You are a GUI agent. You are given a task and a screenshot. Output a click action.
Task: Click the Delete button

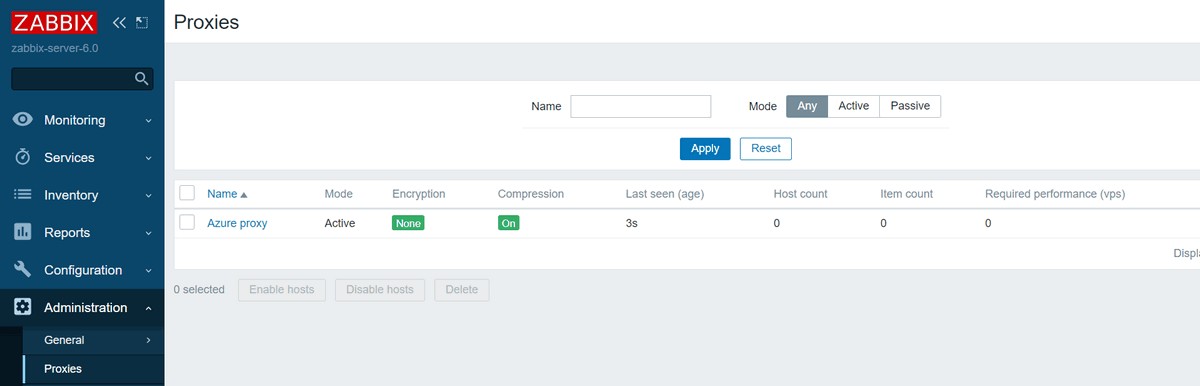[x=461, y=290]
